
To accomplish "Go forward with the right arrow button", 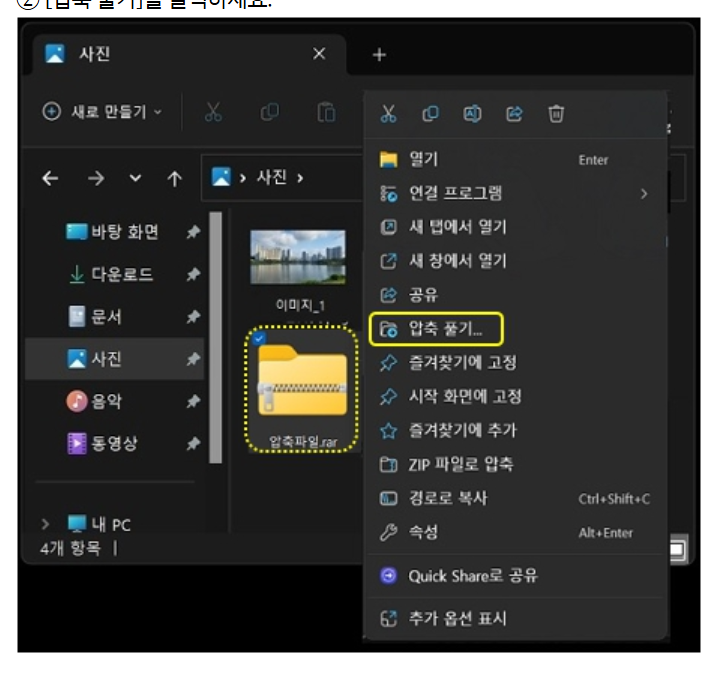I will [96, 179].
